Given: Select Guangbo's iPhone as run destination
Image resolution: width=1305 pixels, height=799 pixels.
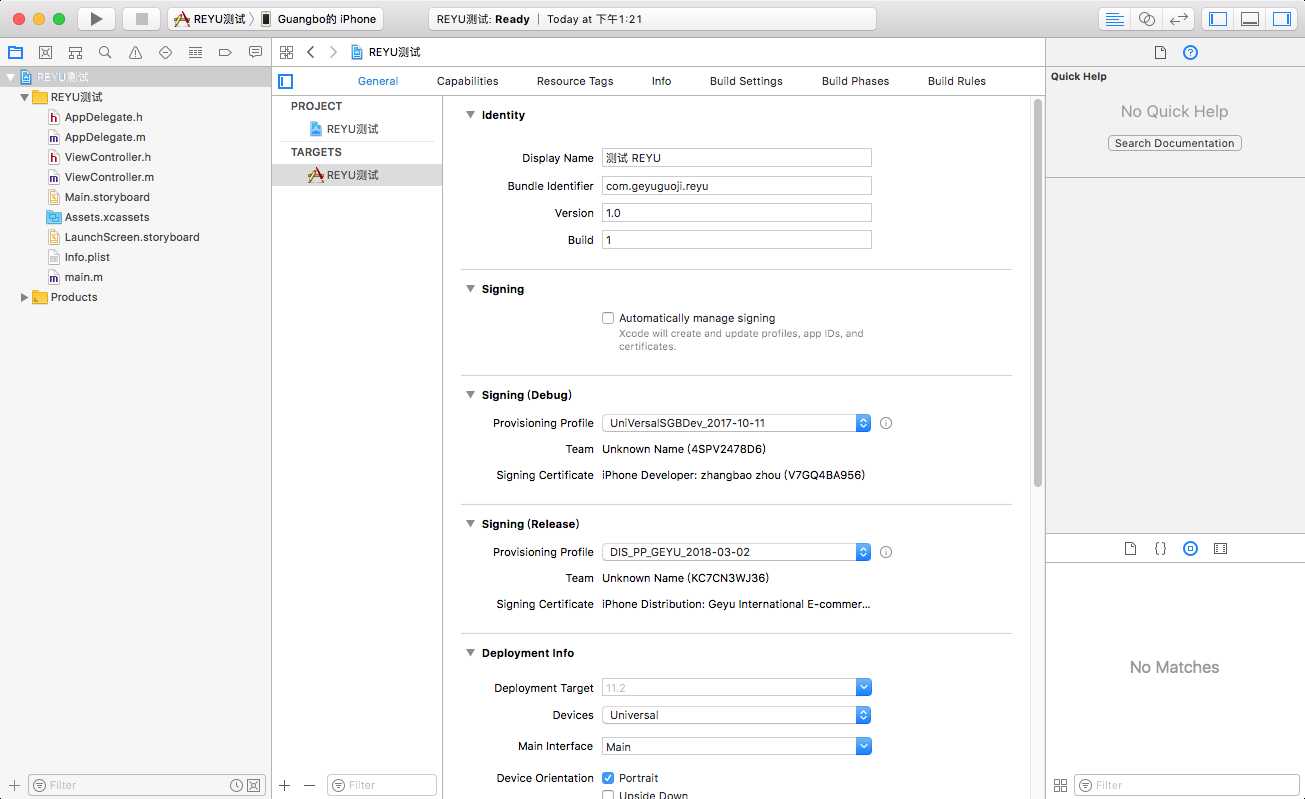Looking at the screenshot, I should pyautogui.click(x=318, y=19).
